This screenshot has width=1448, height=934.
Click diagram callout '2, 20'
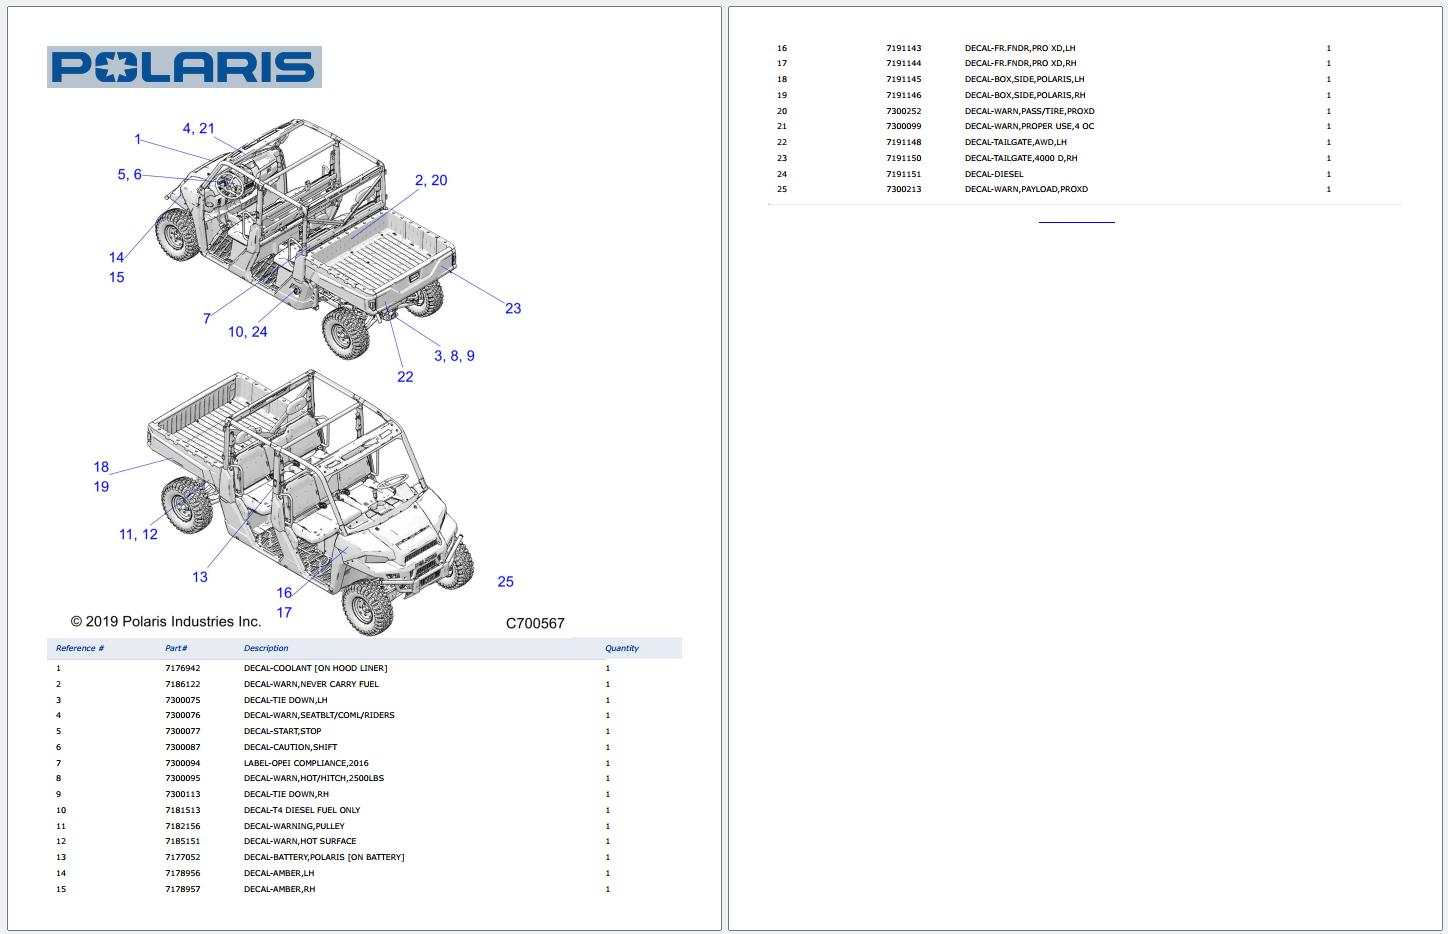click(x=431, y=180)
